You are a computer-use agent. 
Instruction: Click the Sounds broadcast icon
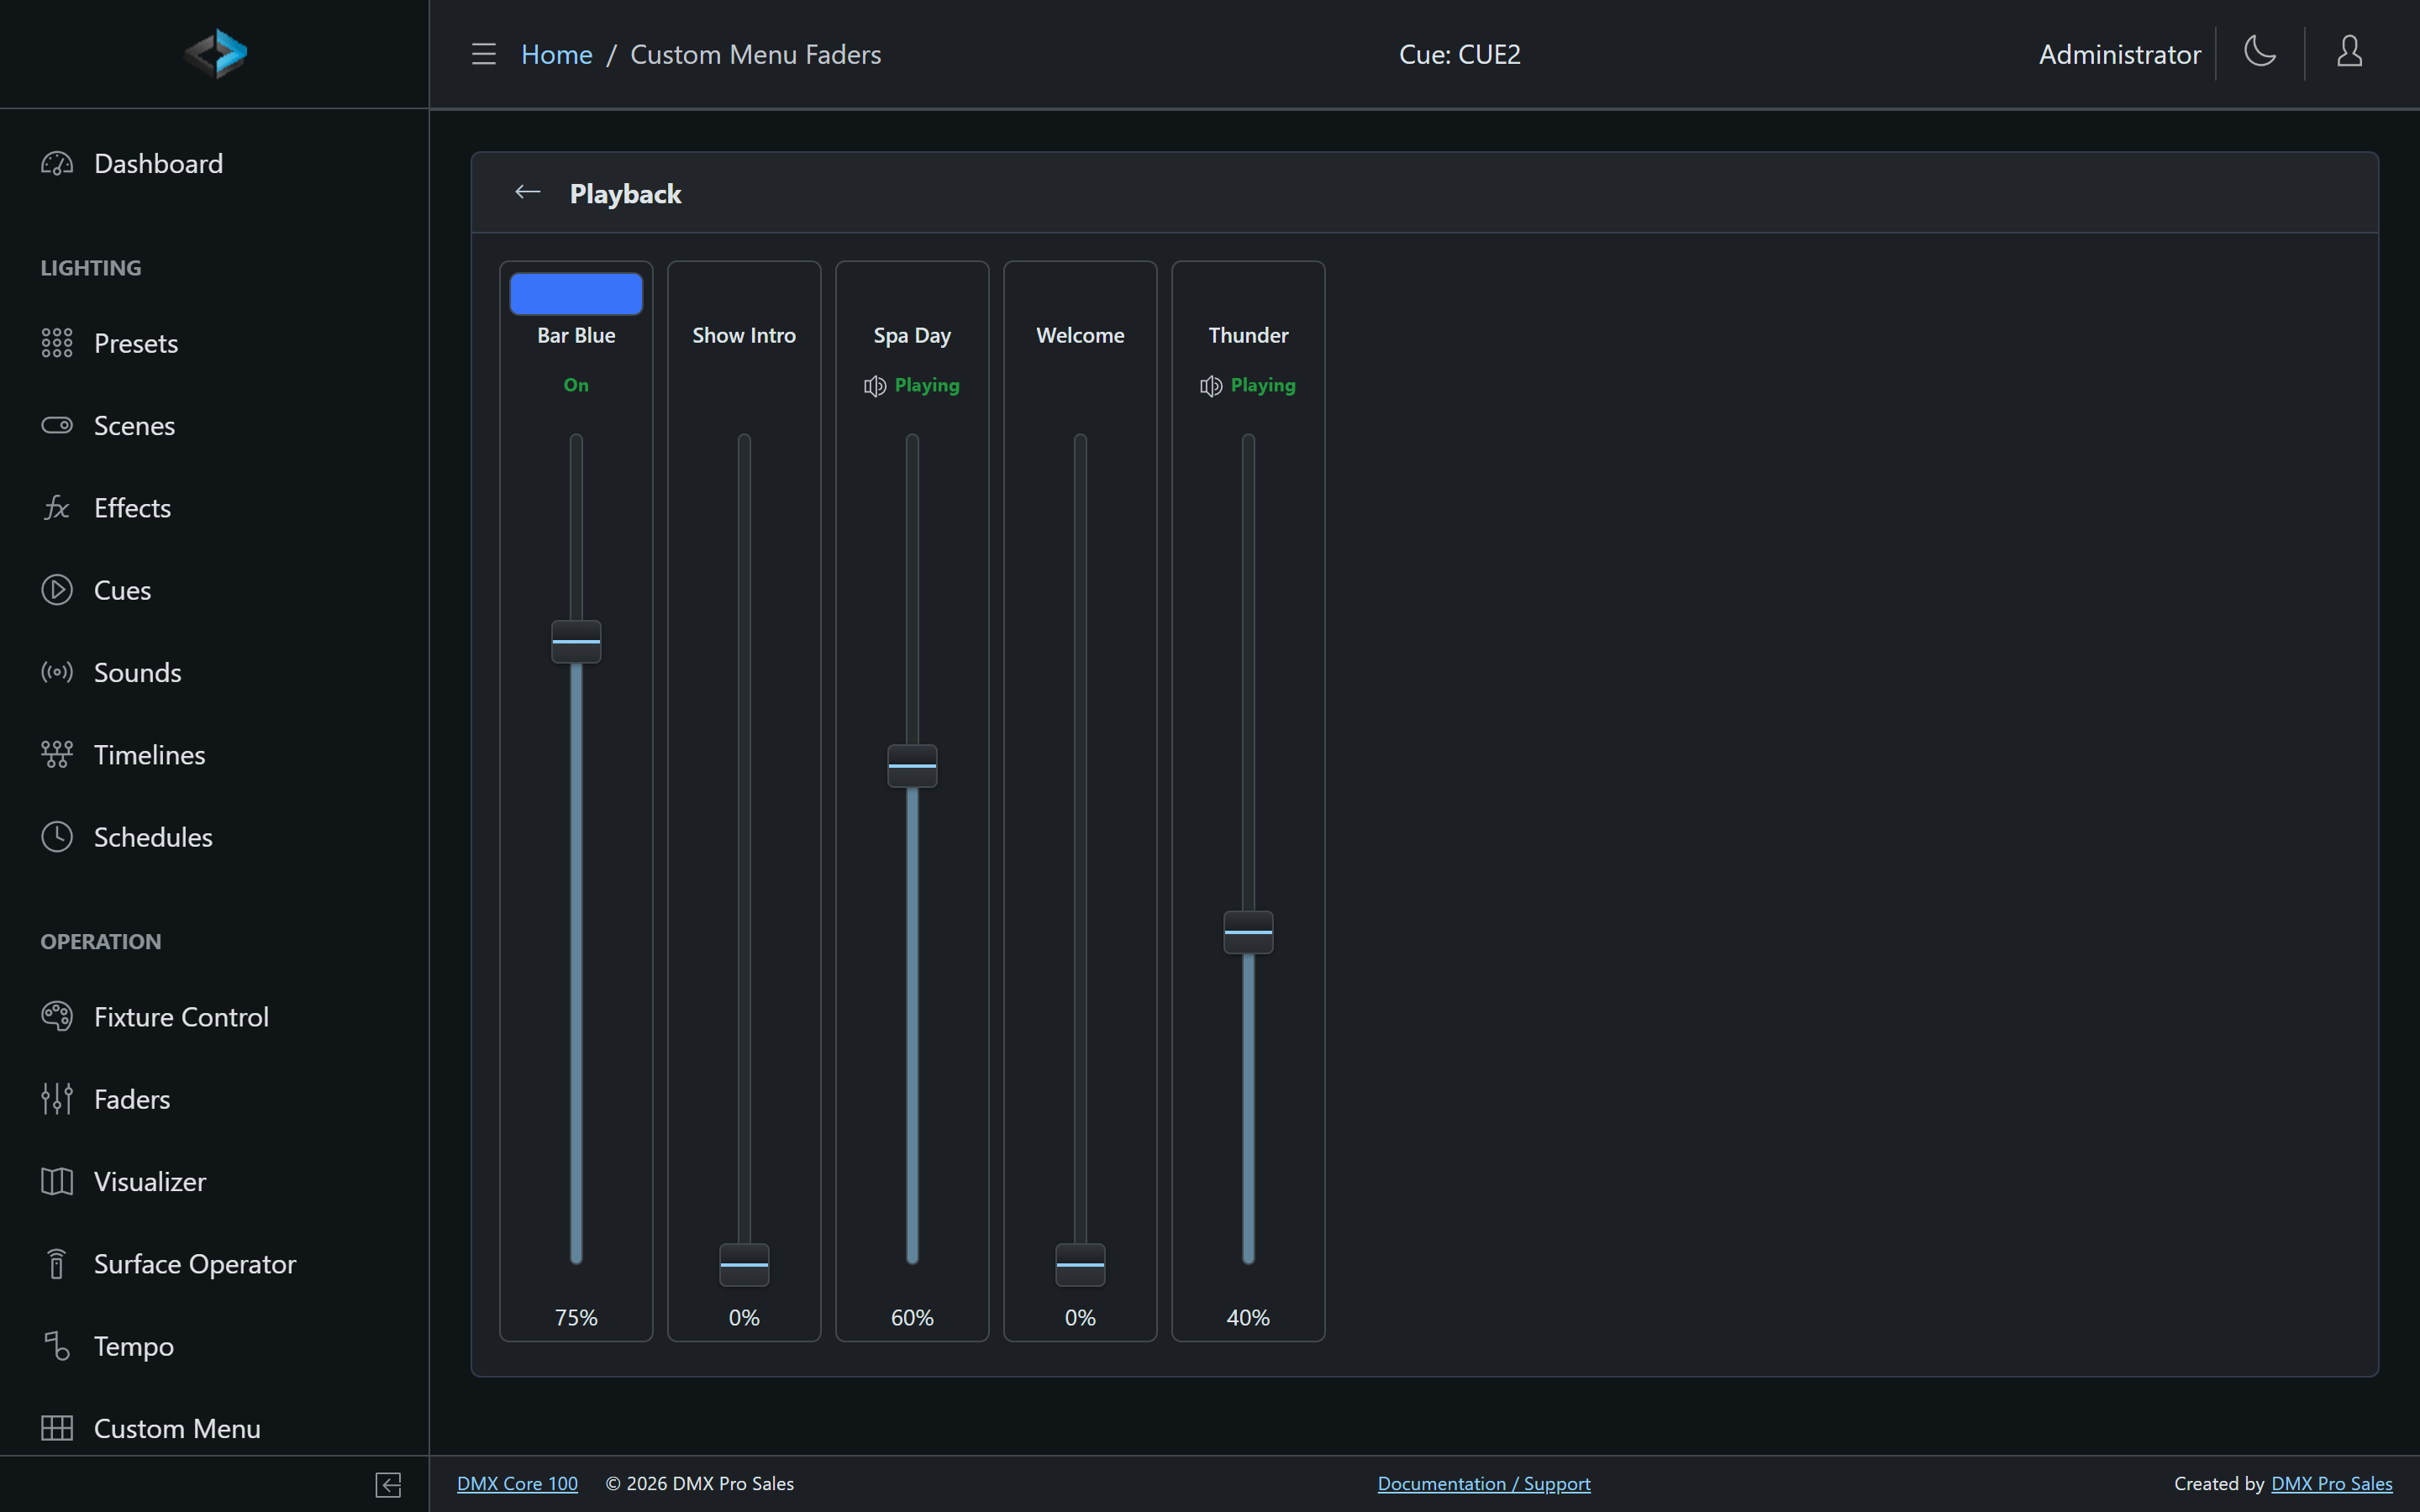point(57,672)
